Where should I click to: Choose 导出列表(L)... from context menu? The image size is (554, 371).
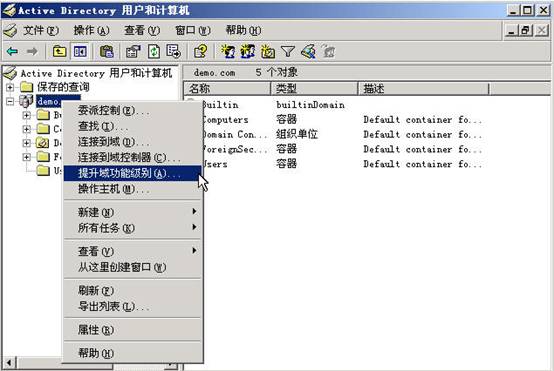pos(132,306)
